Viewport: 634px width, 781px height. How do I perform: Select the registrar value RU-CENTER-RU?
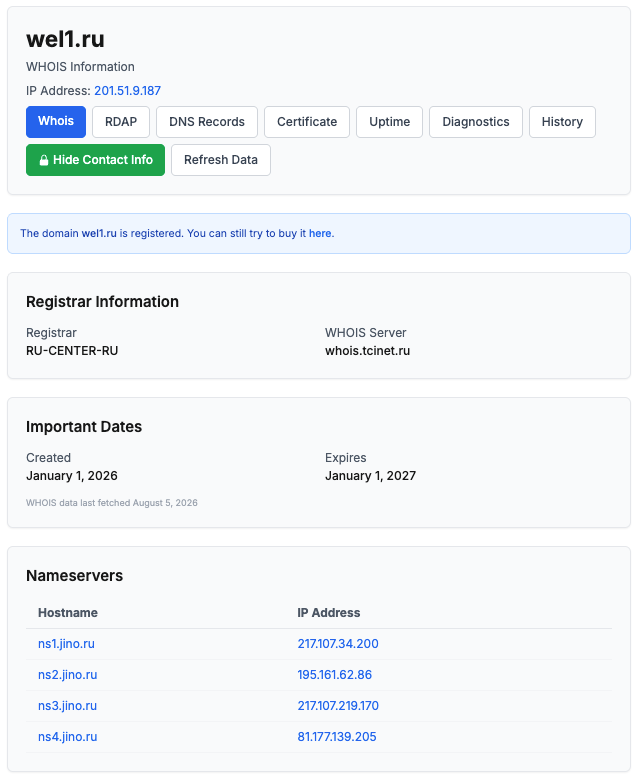point(72,351)
